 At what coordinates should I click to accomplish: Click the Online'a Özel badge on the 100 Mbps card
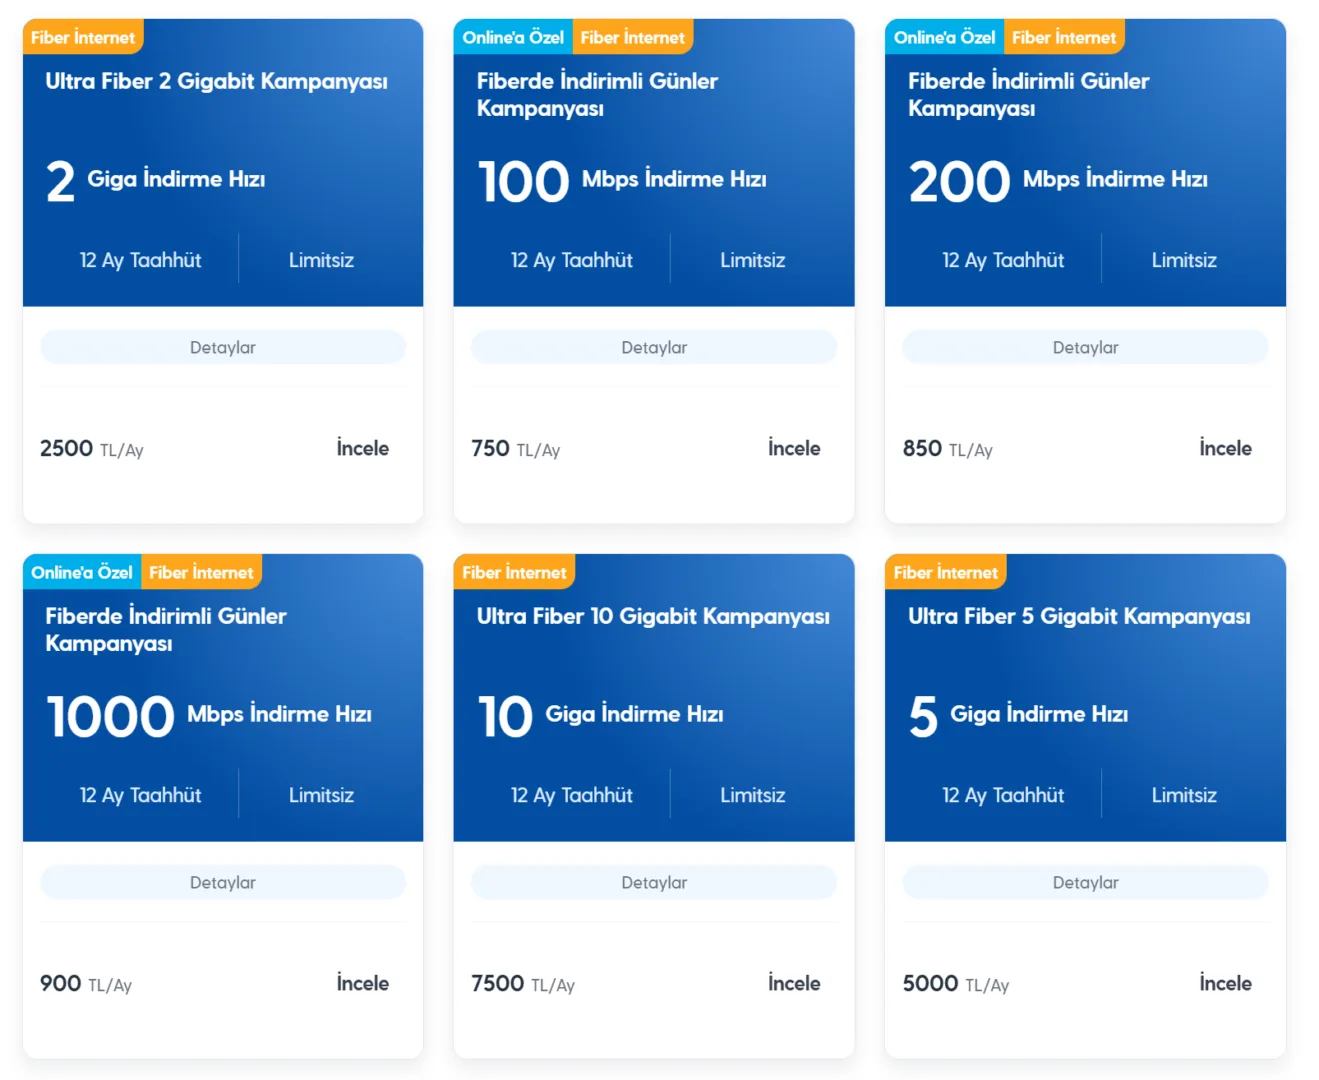(512, 37)
